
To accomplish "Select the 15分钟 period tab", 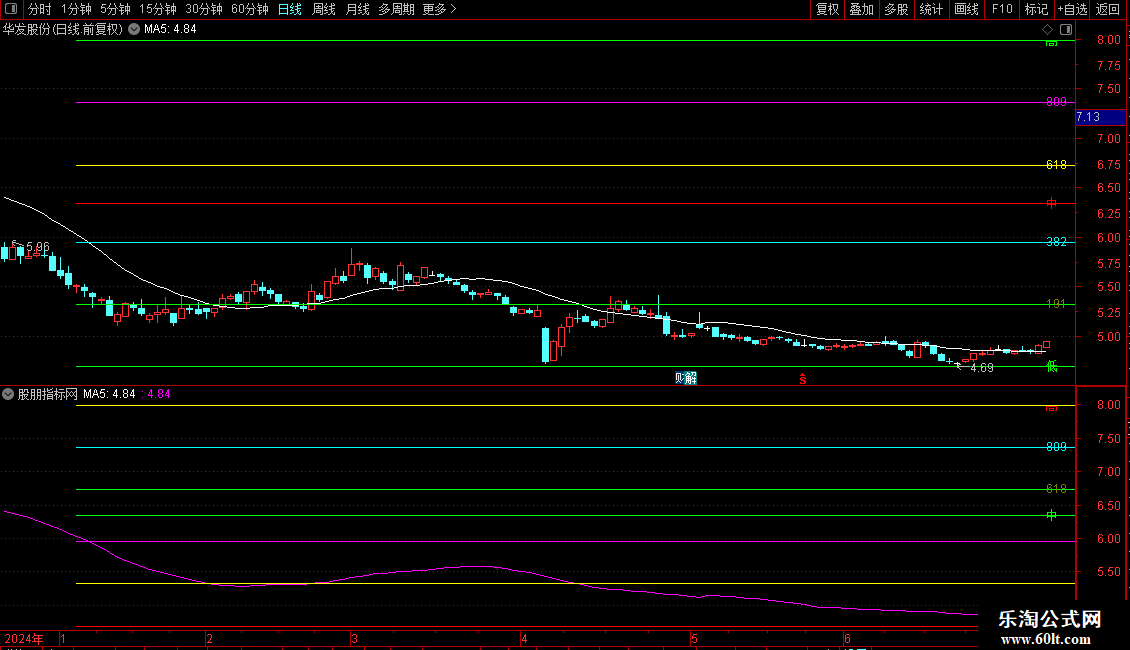I will point(157,9).
